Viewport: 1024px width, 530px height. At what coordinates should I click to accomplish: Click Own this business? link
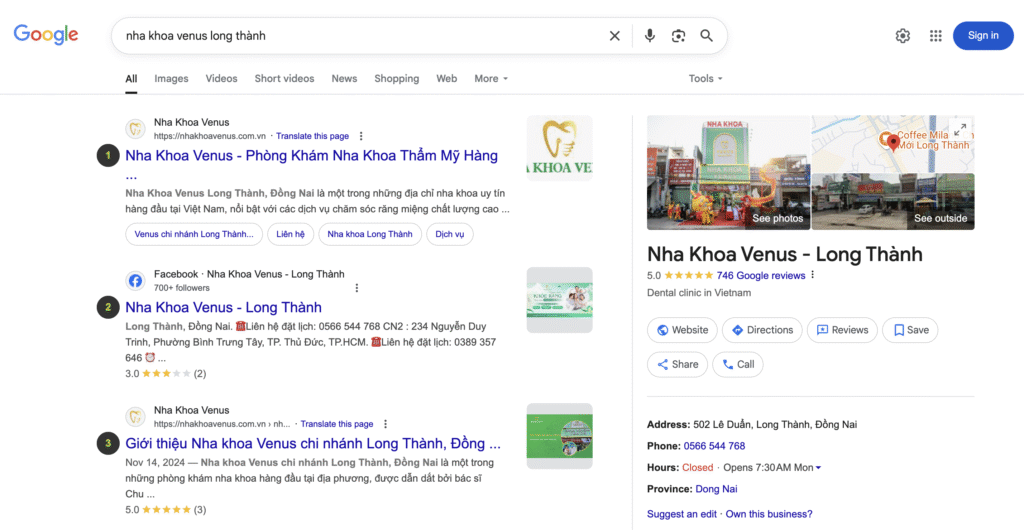[769, 514]
